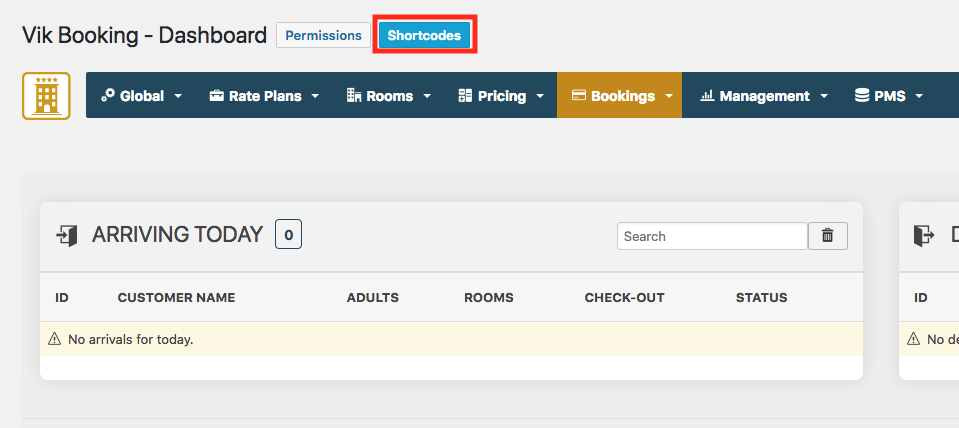The height and width of the screenshot is (428, 959).
Task: Click the Management chart icon
Action: coord(707,95)
